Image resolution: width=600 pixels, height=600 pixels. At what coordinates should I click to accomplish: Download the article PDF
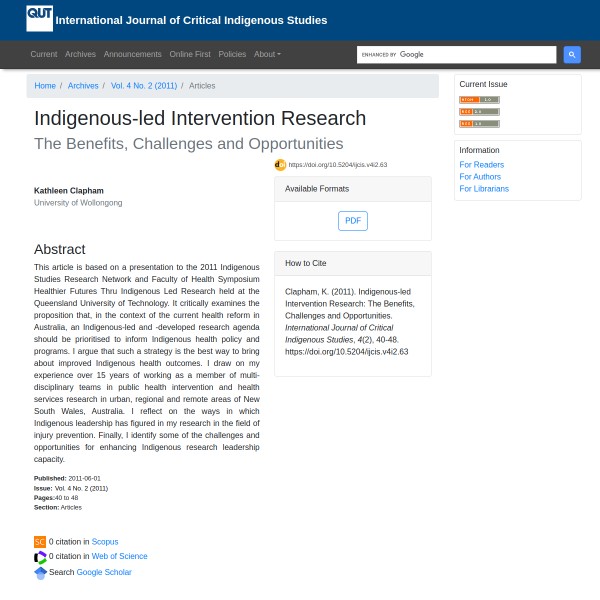tap(353, 221)
